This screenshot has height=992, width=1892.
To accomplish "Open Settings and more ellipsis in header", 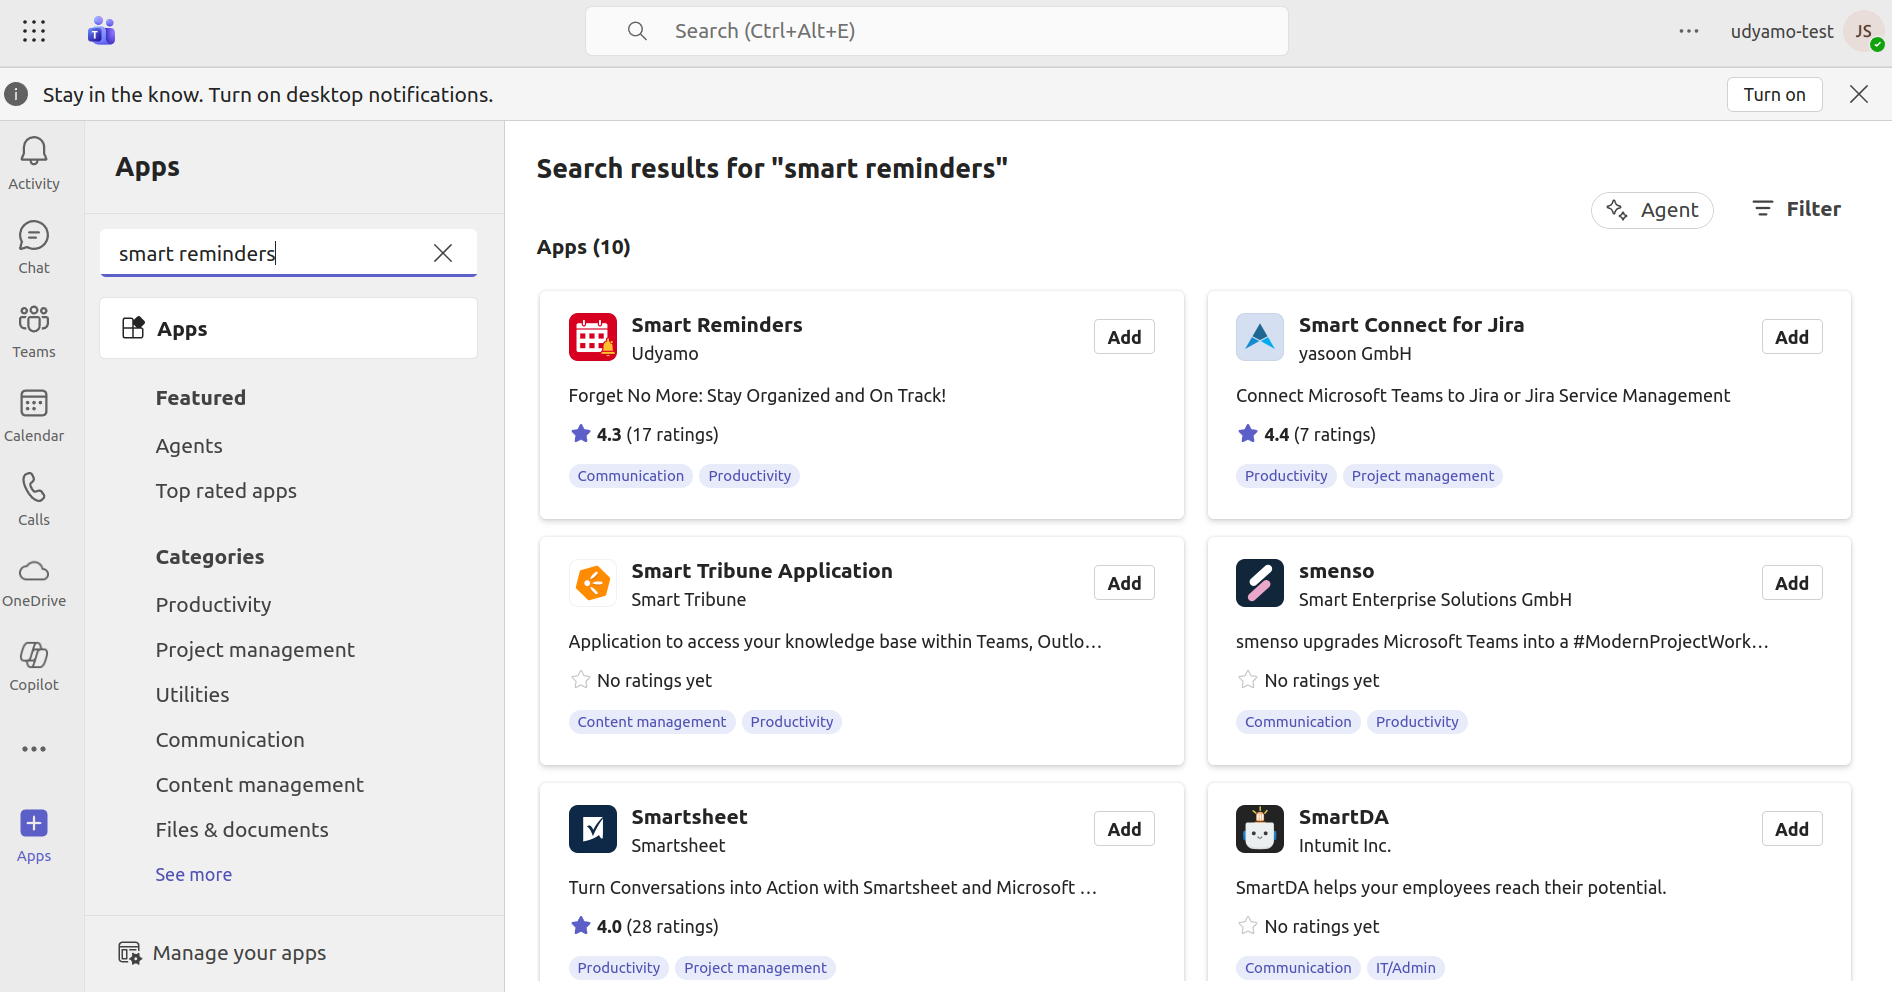I will pyautogui.click(x=1689, y=31).
